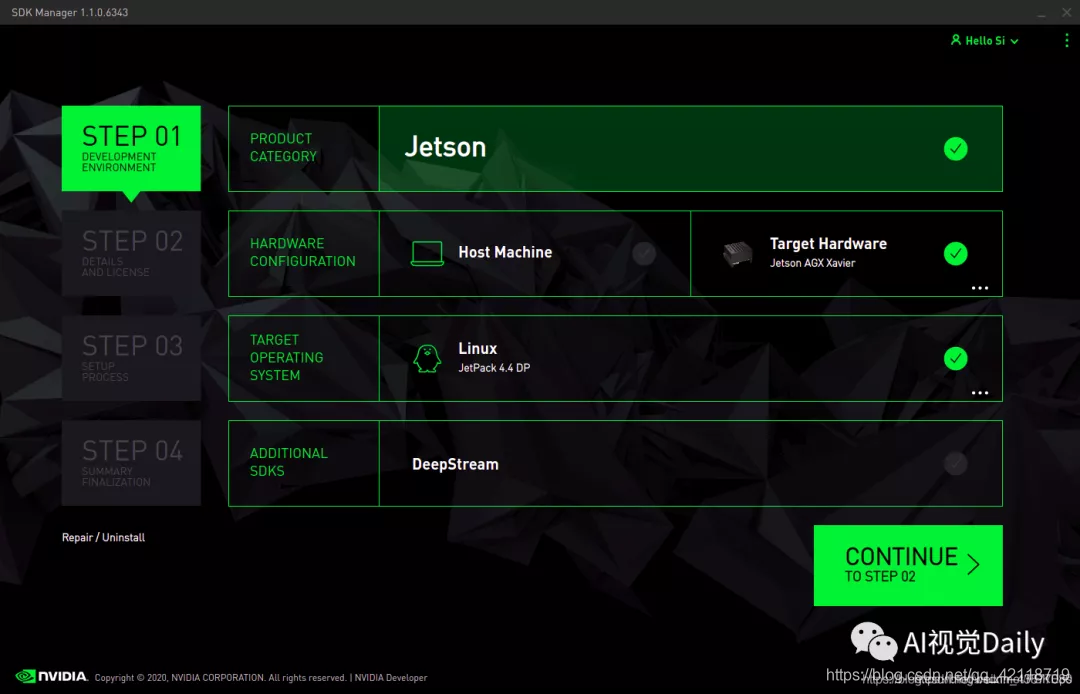
Task: Click the Jetson AGX Xavier device thumbnail
Action: [x=737, y=253]
